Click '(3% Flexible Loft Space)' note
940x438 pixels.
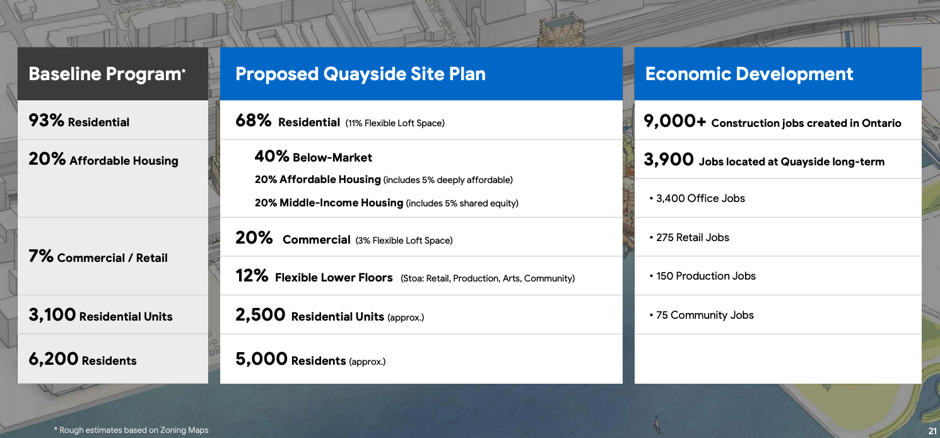click(x=404, y=241)
